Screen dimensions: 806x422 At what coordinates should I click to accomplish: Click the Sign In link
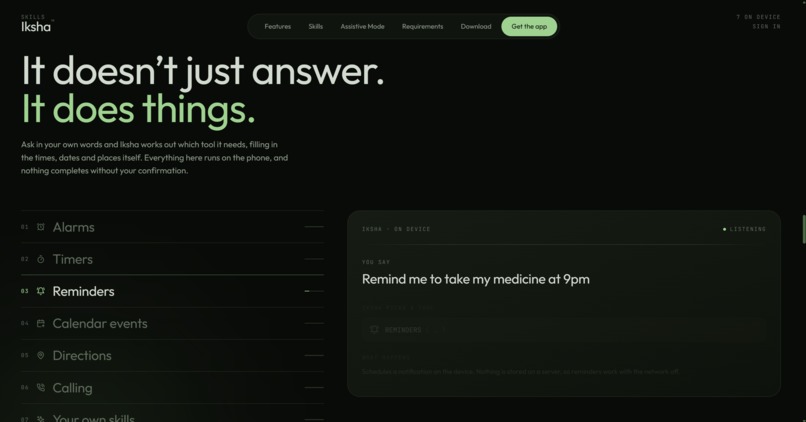766,26
